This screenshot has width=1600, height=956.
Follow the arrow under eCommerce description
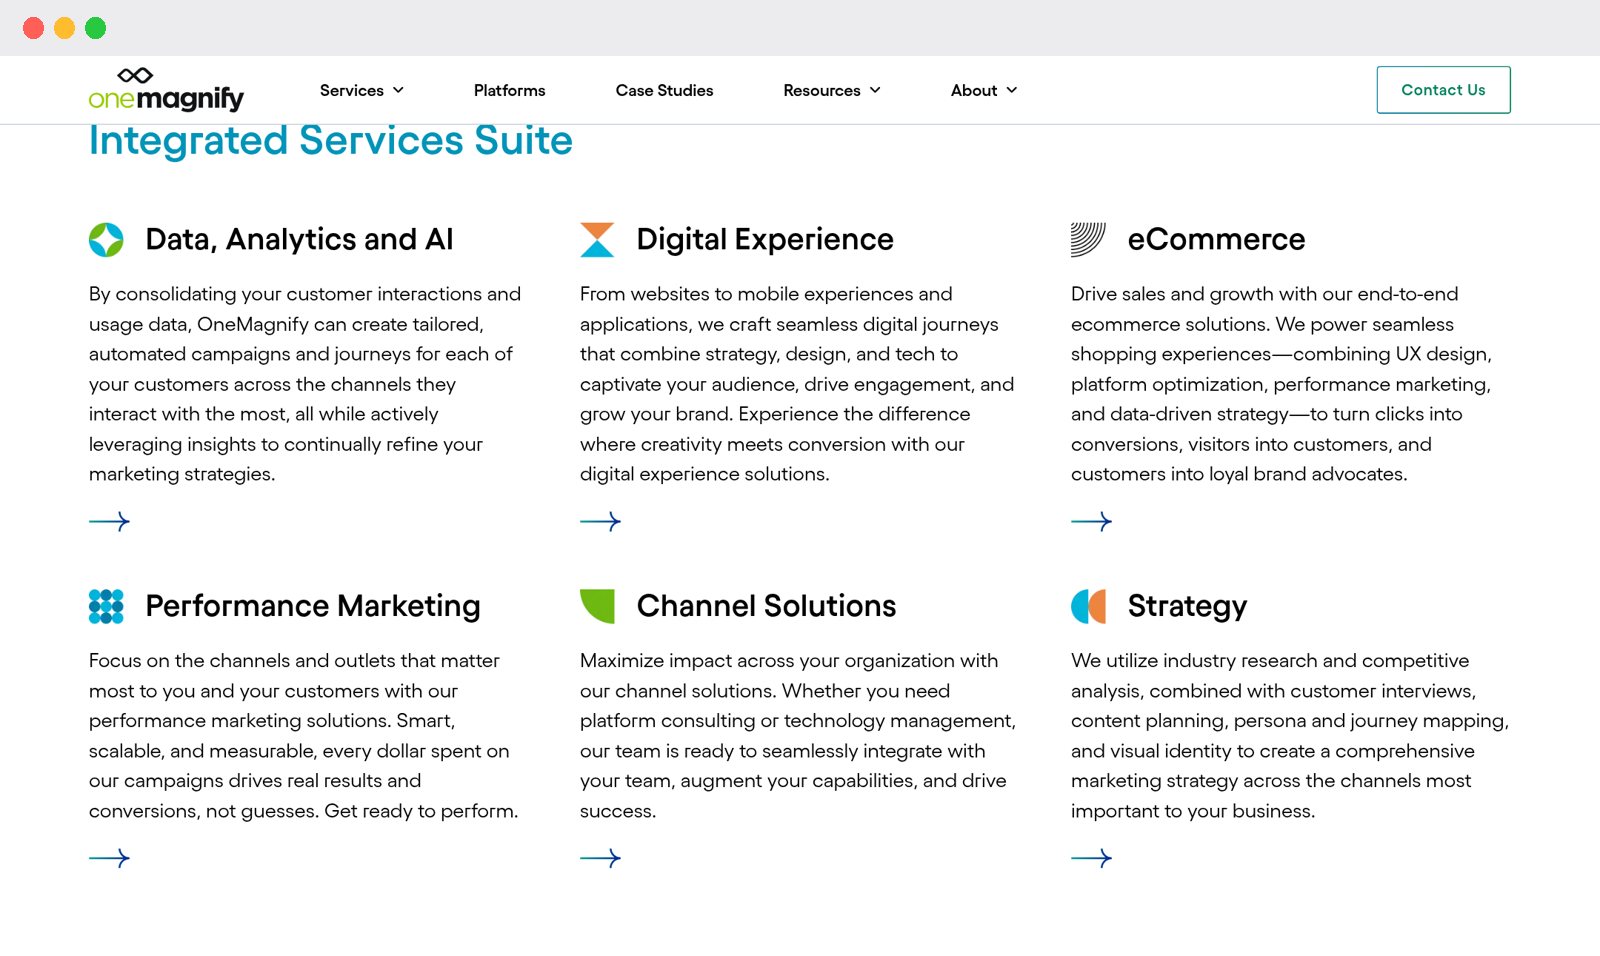pos(1091,521)
